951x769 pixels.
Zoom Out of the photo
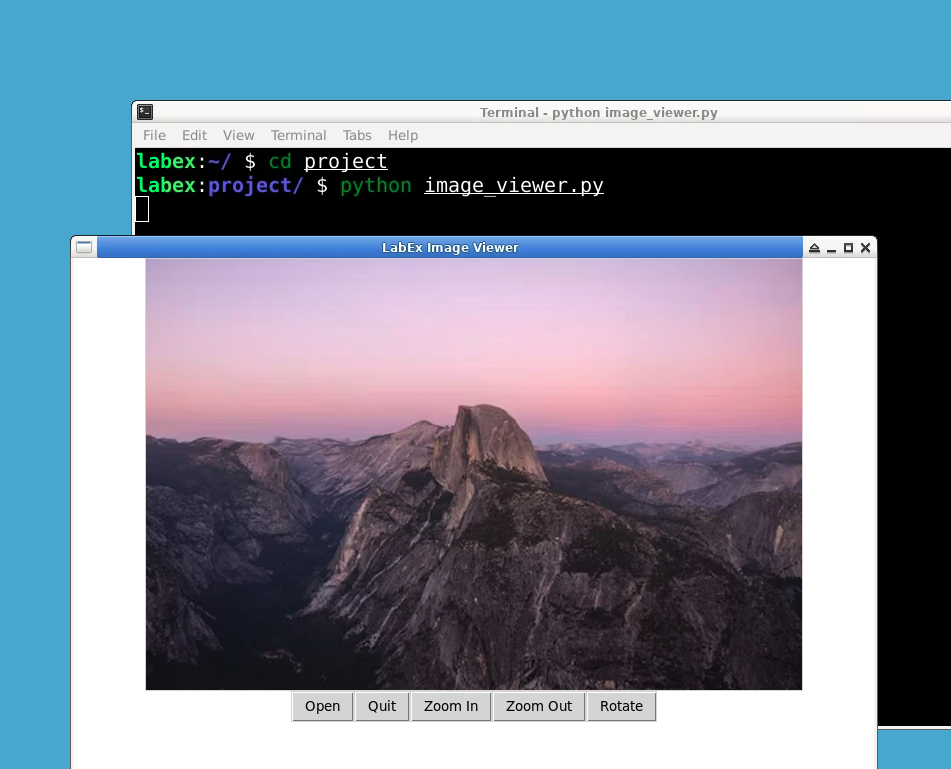coord(539,706)
